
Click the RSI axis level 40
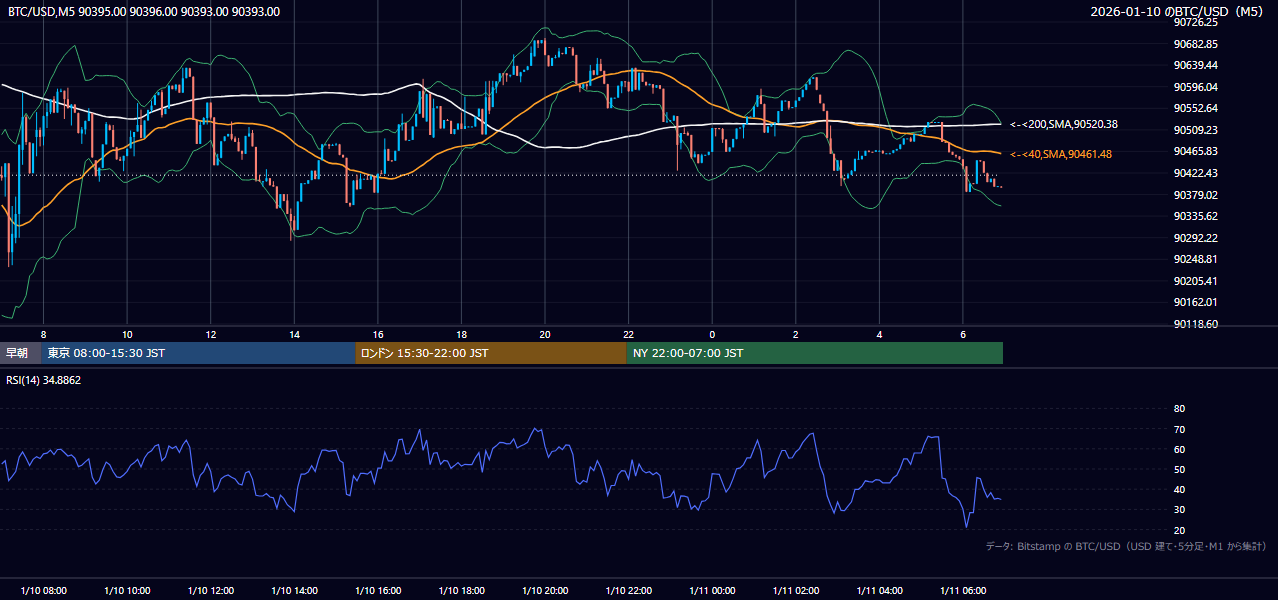[x=1179, y=489]
